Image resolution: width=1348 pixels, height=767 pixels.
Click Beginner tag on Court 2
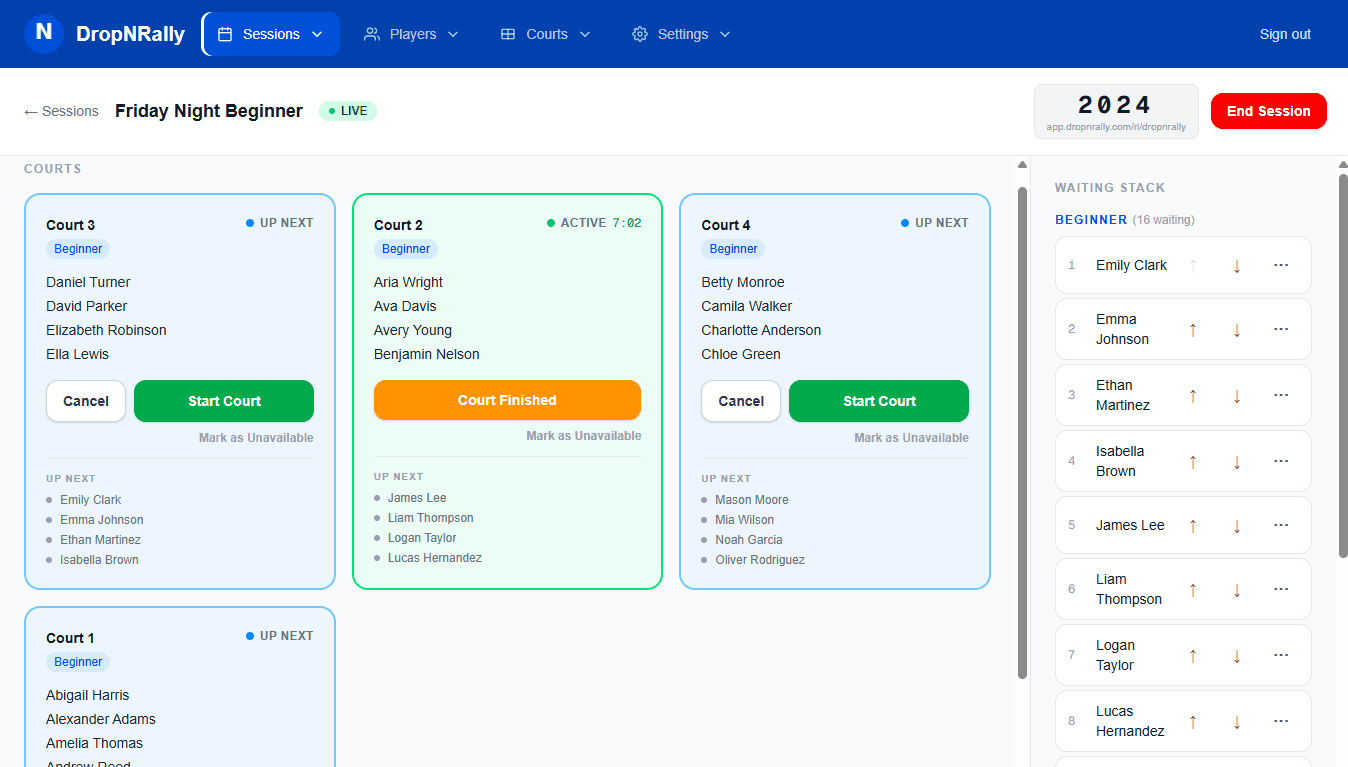[x=406, y=249]
